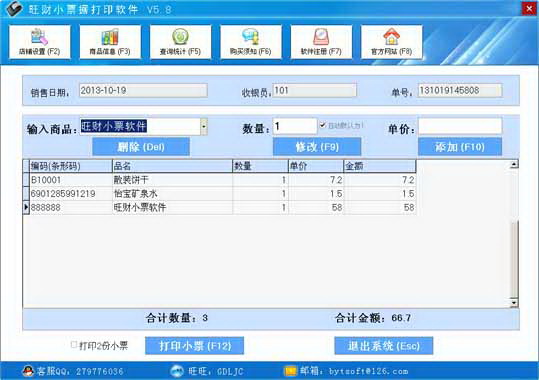Click the mail envelope icon in status bar
Viewport: 539px width, 380px height.
[x=290, y=371]
